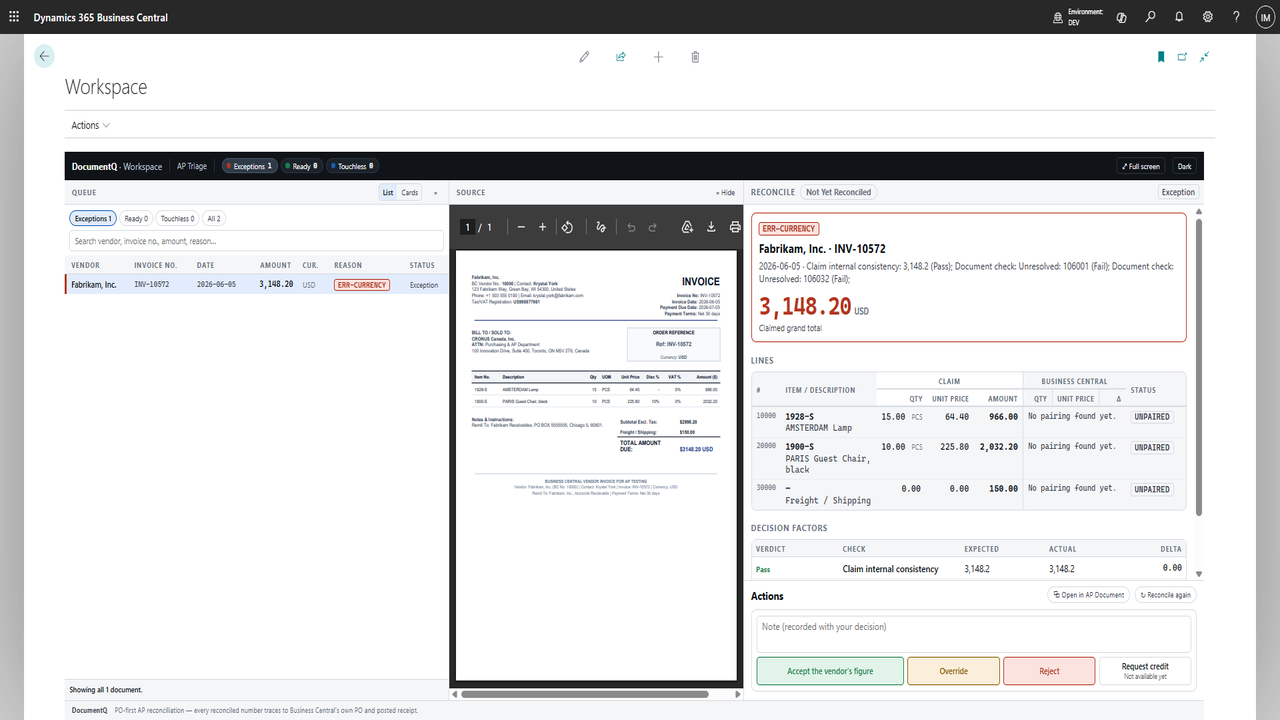1280x720 pixels.
Task: Click the trash delete icon
Action: [x=695, y=57]
